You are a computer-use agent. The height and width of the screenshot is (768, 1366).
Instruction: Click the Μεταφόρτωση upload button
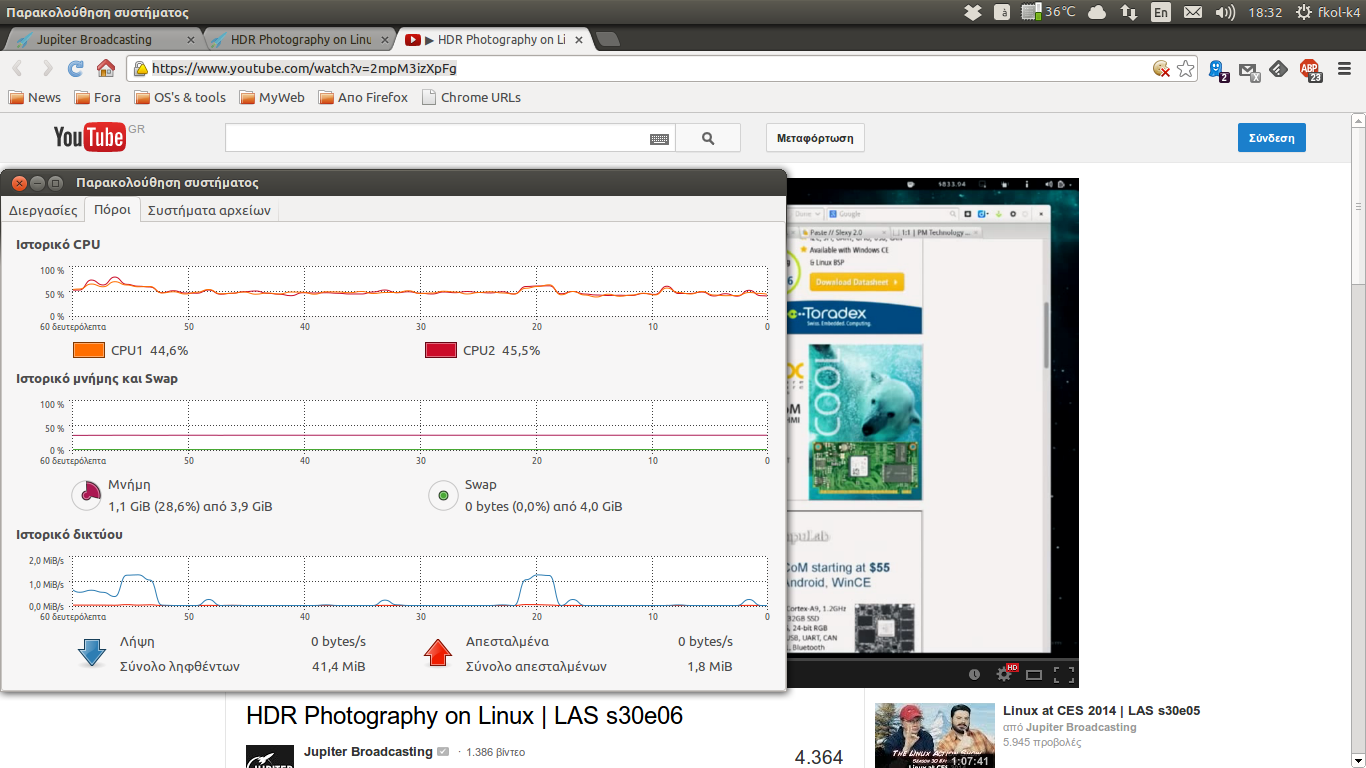point(815,138)
